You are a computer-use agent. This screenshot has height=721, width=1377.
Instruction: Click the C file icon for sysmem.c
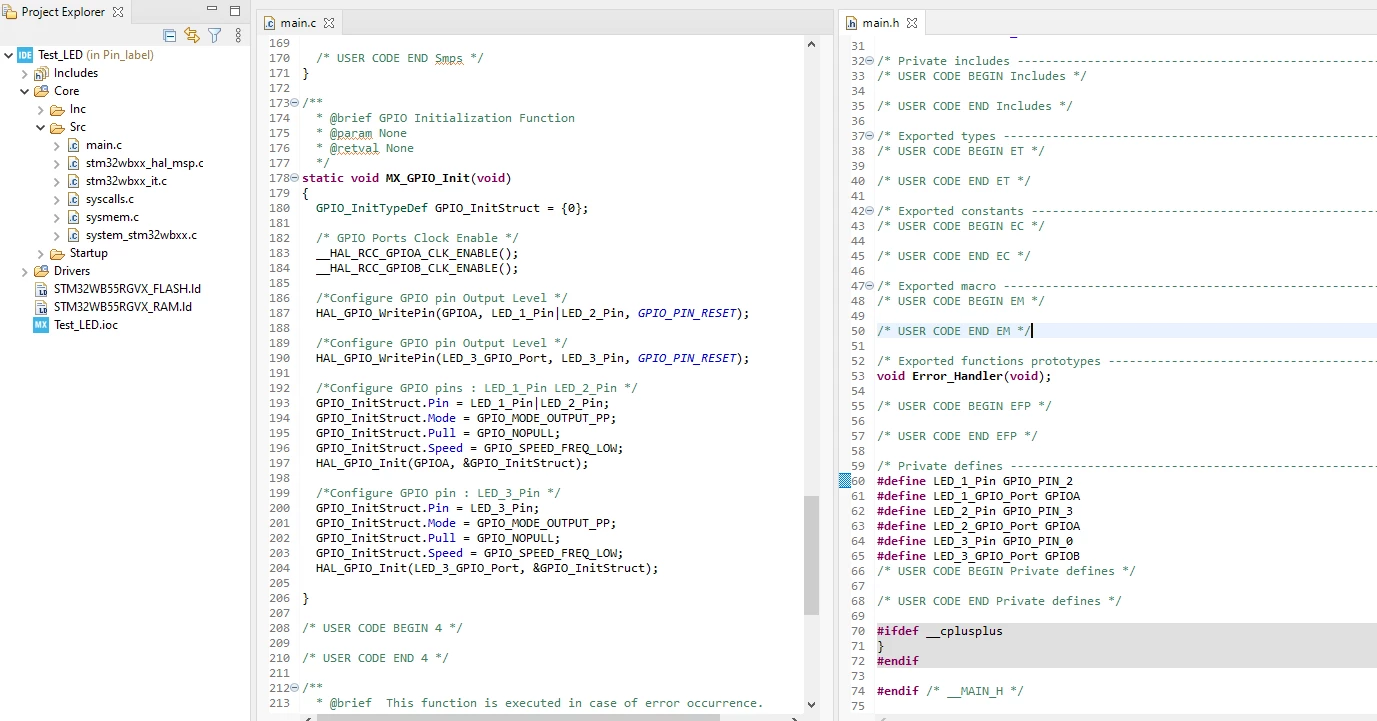tap(73, 217)
